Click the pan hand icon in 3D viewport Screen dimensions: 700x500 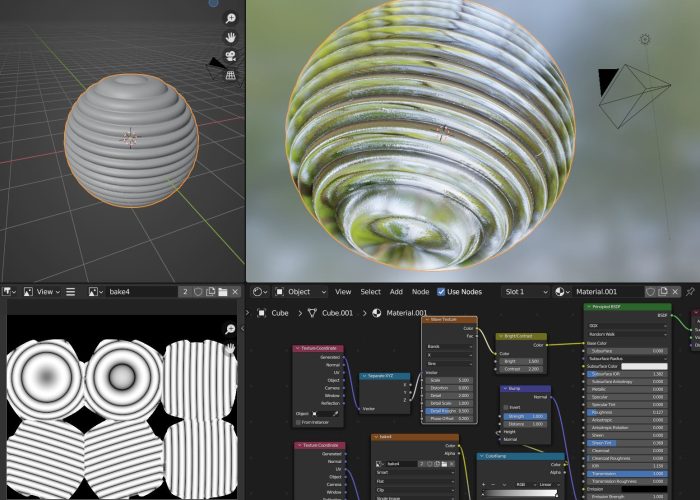coord(230,37)
